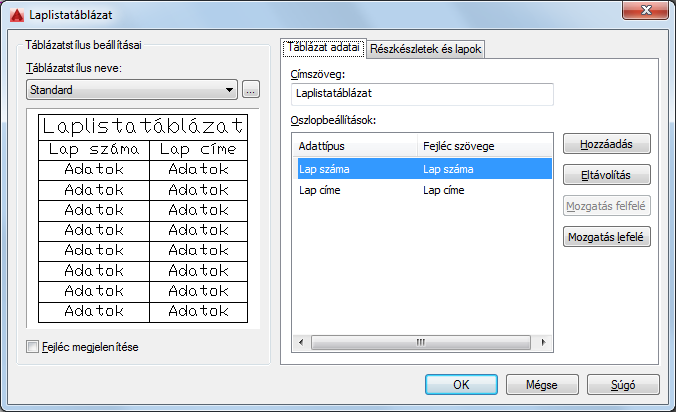Open table style editor via ellipsis button
Viewport: 676px width, 412px height.
[251, 90]
